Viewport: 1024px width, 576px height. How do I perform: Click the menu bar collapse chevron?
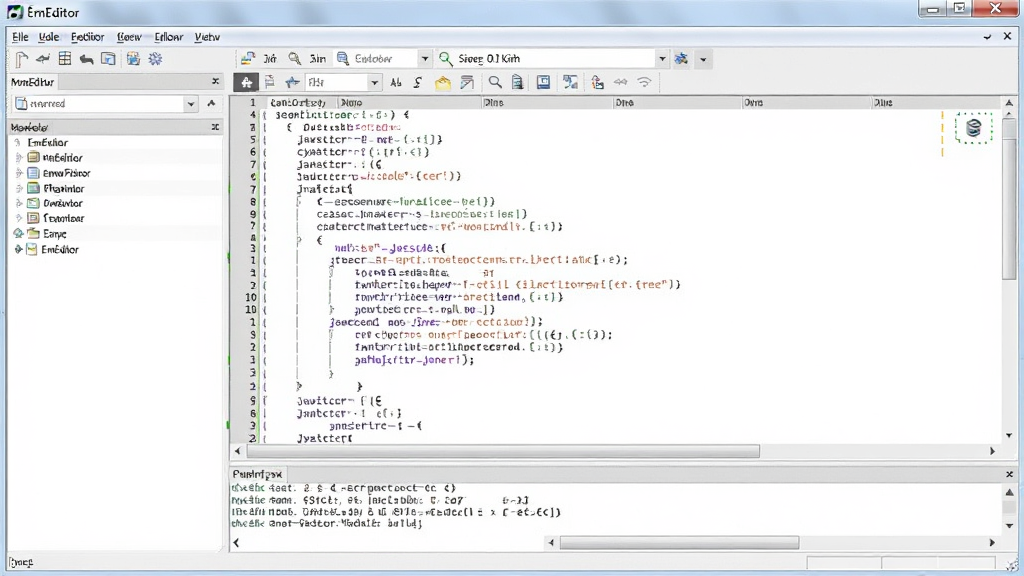(x=987, y=37)
